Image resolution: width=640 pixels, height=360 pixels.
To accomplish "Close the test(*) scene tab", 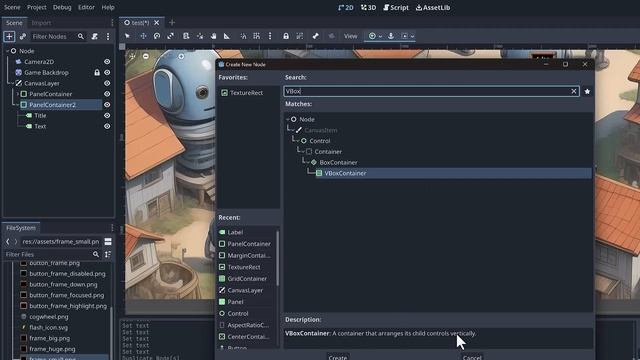I will (x=157, y=23).
